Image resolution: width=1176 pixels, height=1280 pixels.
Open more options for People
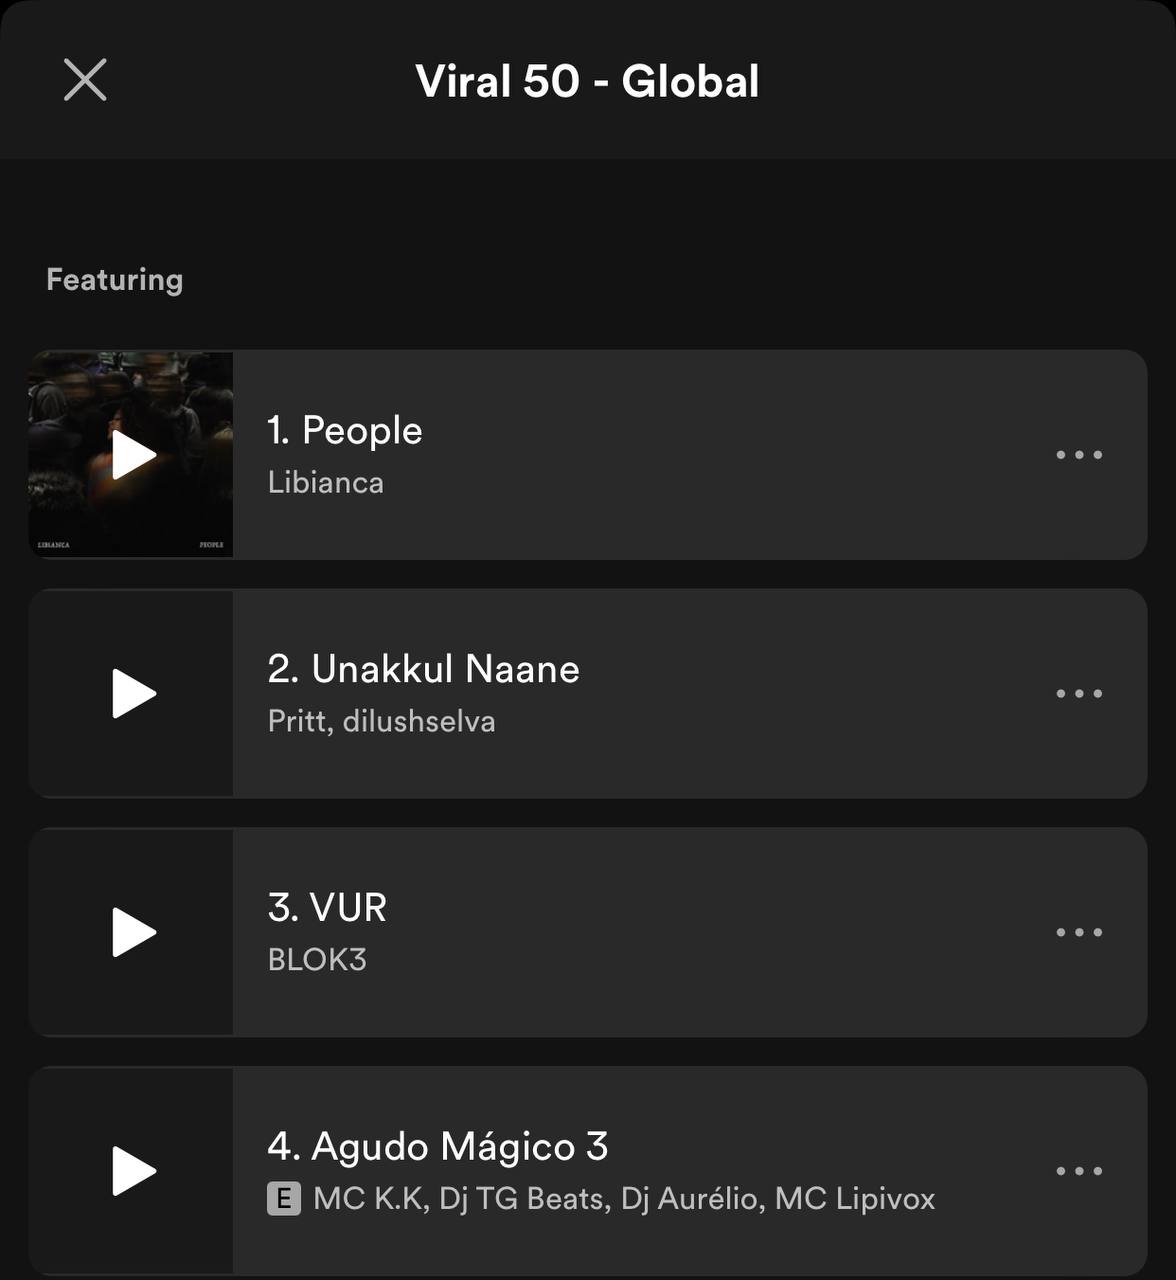click(1079, 455)
